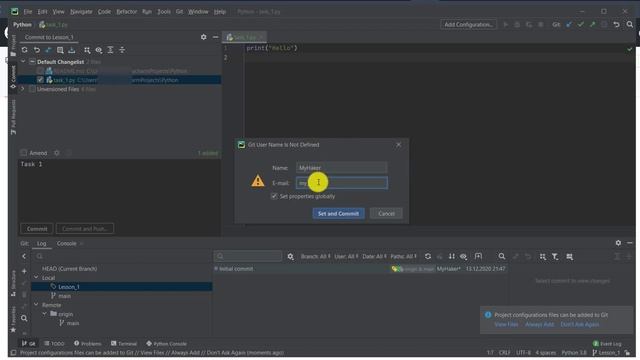Toggle Set properties globally checkbox

click(274, 196)
